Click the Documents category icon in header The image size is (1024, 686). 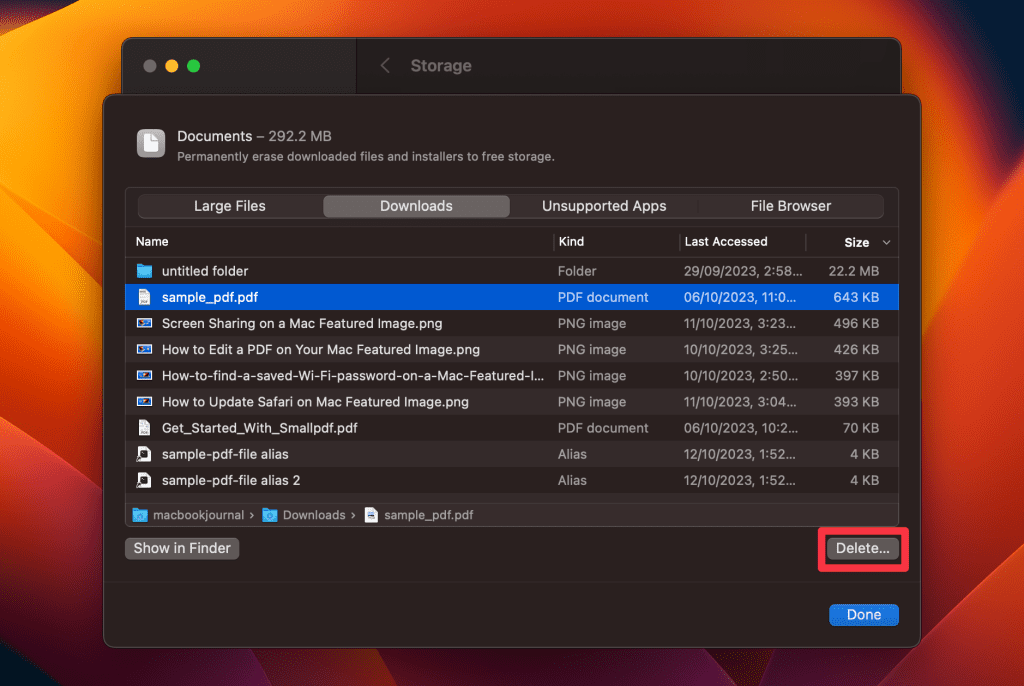(151, 144)
